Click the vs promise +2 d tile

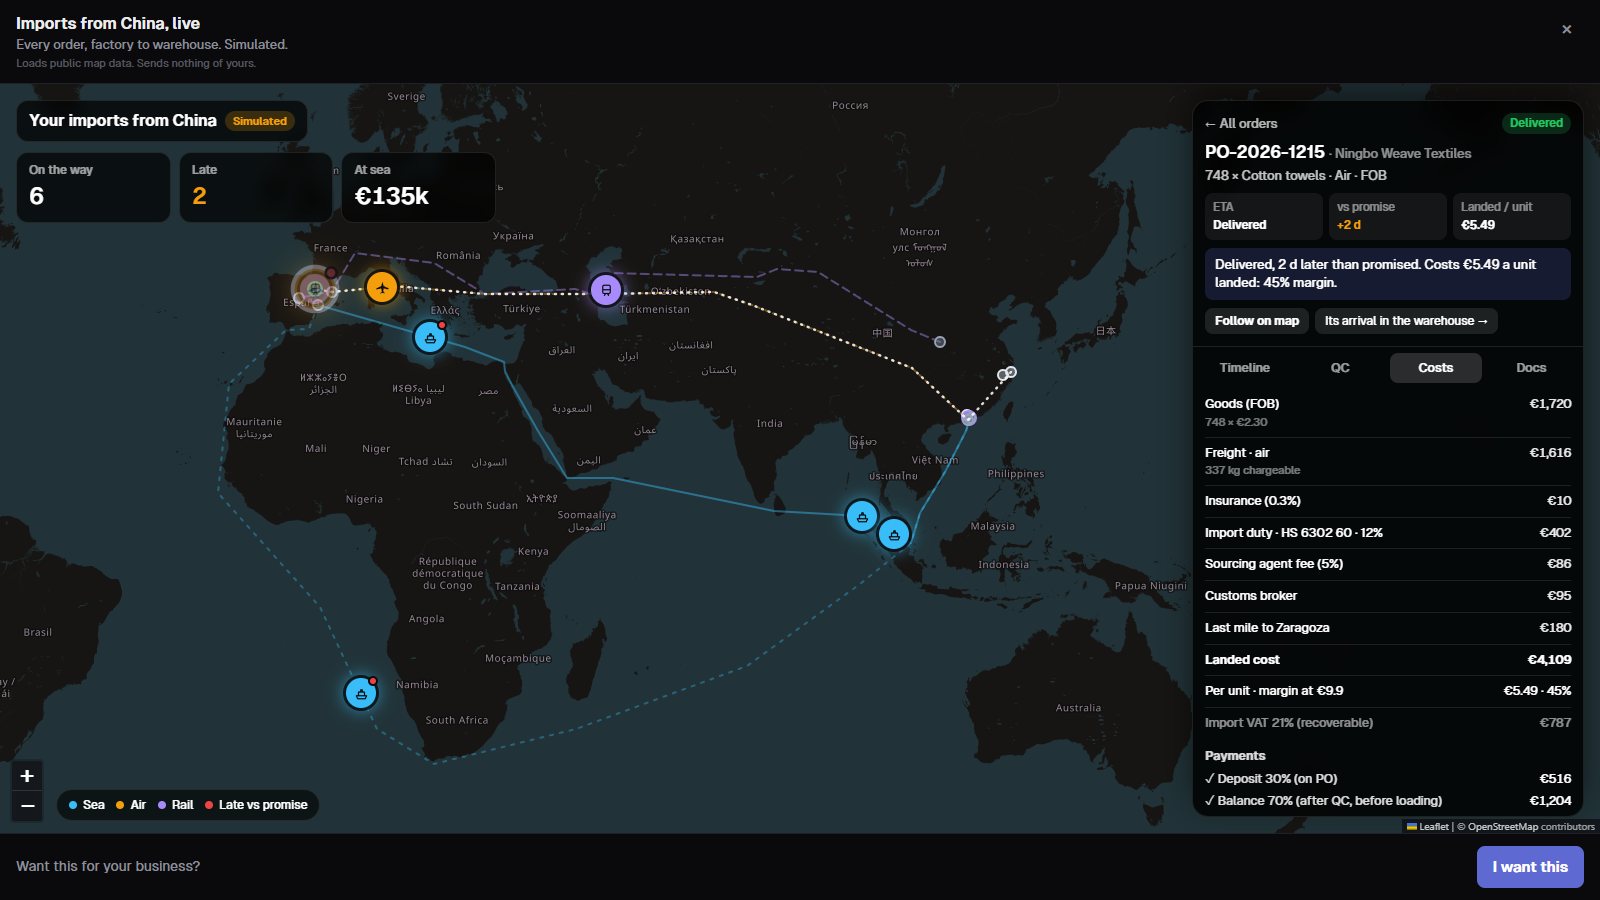[1387, 216]
